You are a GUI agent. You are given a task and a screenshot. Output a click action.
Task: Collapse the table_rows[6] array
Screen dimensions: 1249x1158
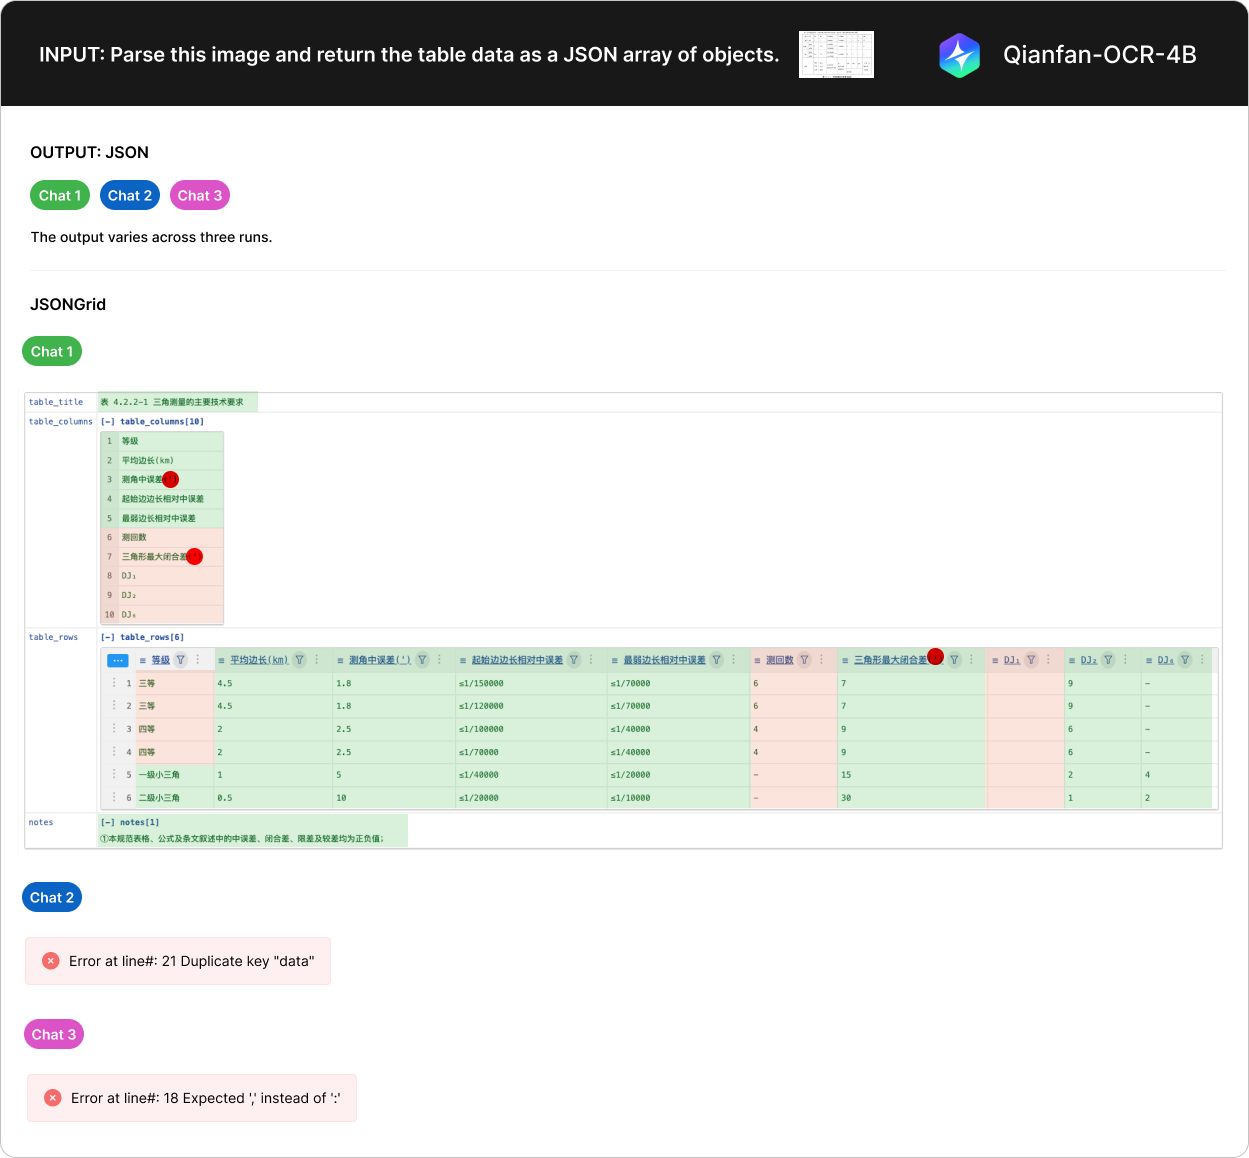click(x=108, y=637)
